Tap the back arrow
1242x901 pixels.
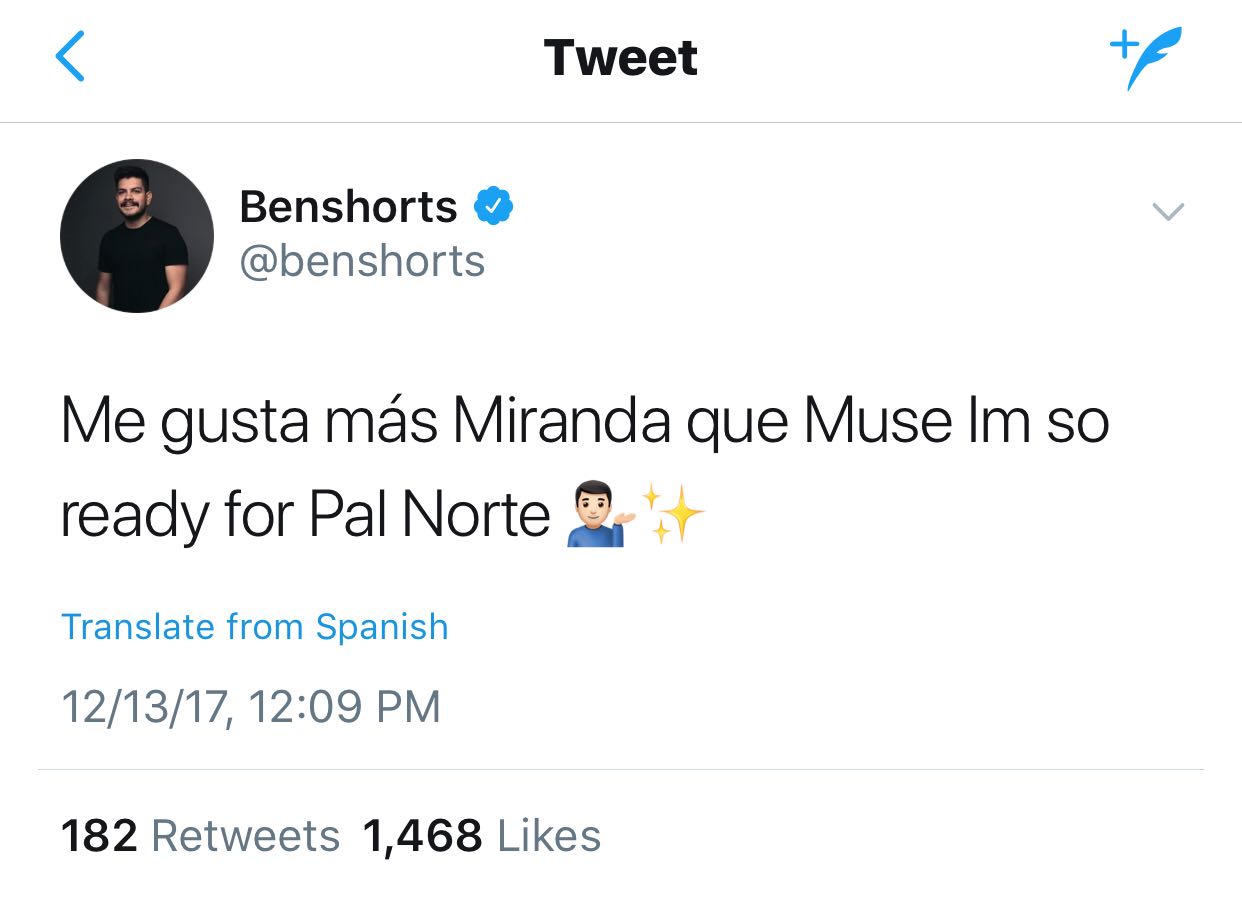pyautogui.click(x=70, y=57)
